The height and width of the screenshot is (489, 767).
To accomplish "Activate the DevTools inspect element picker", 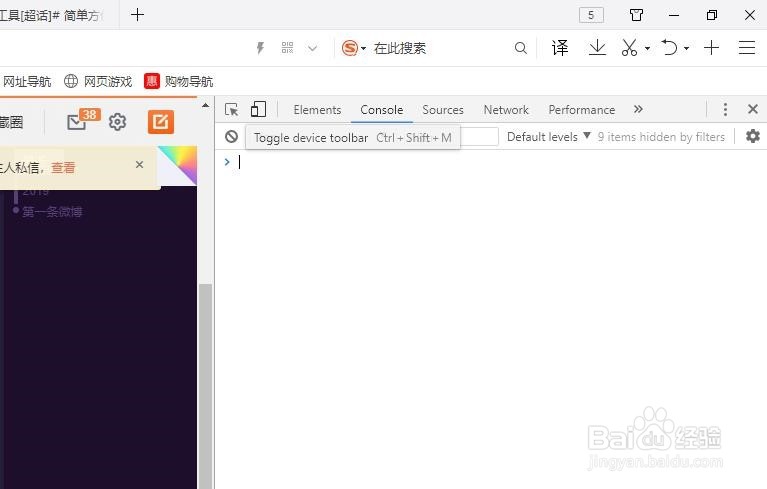I will tap(231, 110).
